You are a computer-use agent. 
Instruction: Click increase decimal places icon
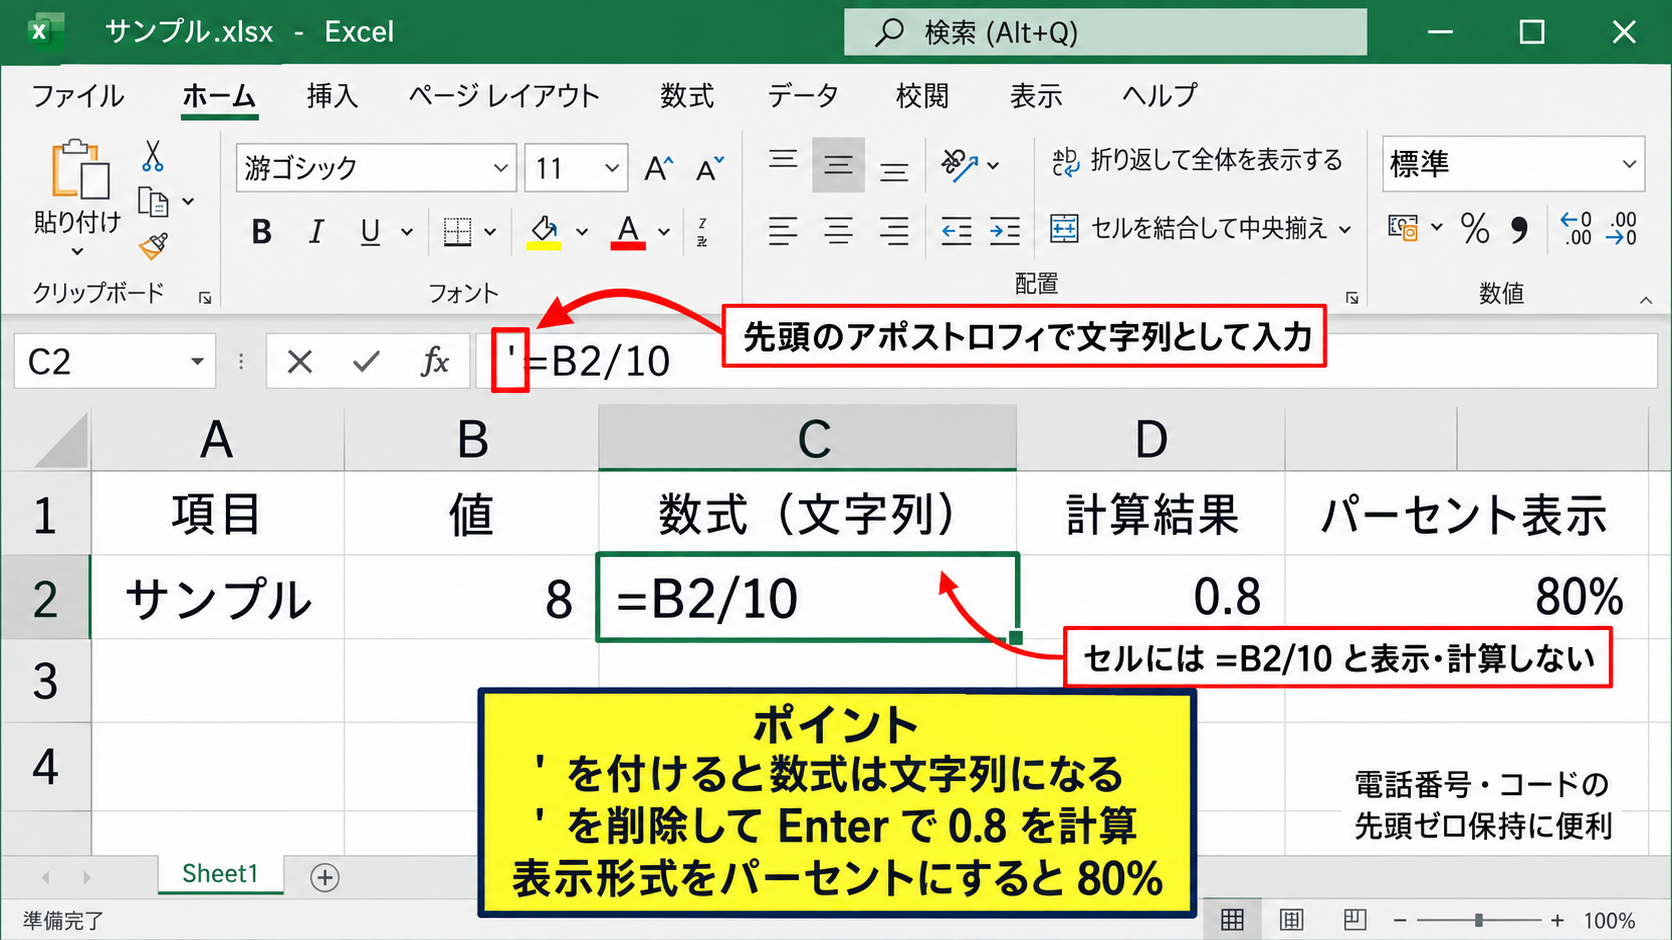click(x=1576, y=229)
